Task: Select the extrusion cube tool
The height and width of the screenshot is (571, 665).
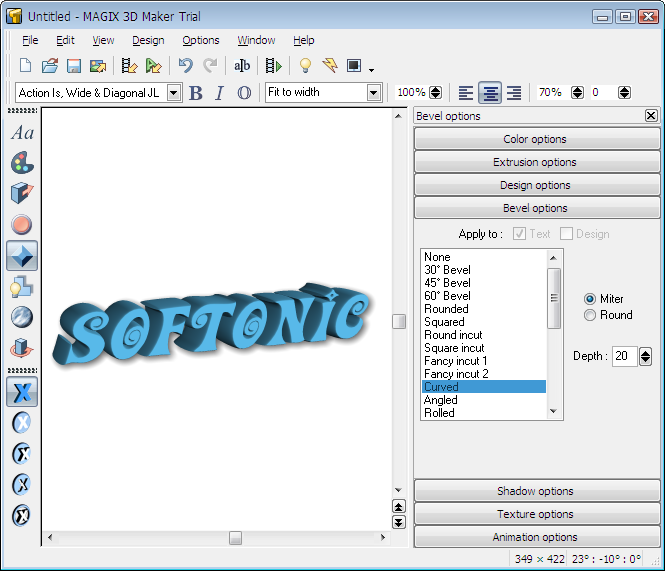Action: (22, 193)
